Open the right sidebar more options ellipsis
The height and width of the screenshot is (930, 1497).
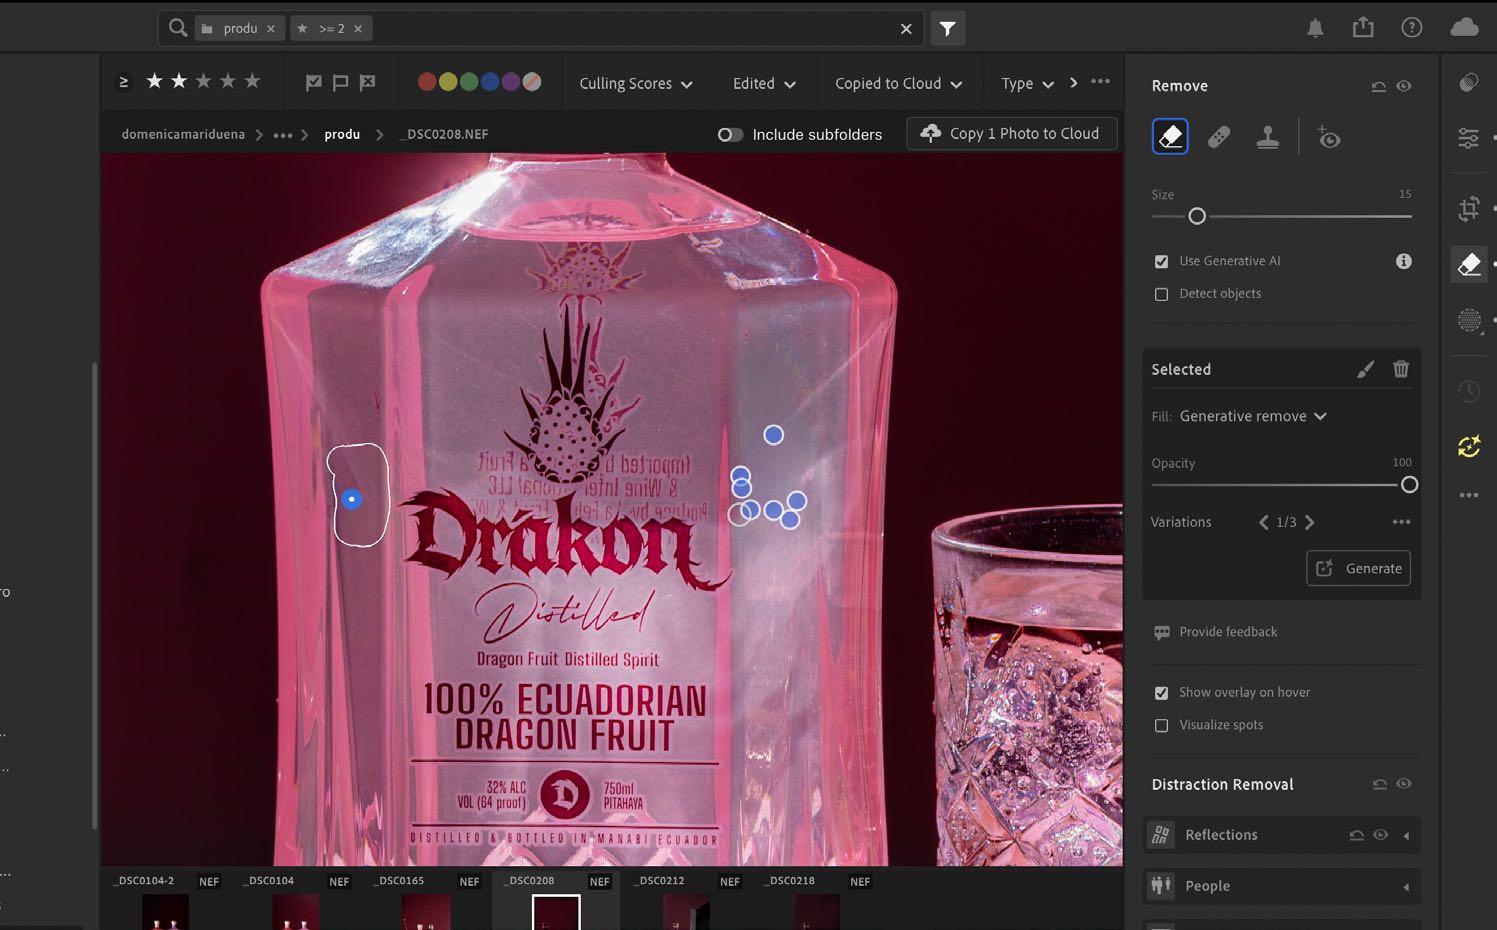click(x=1469, y=495)
